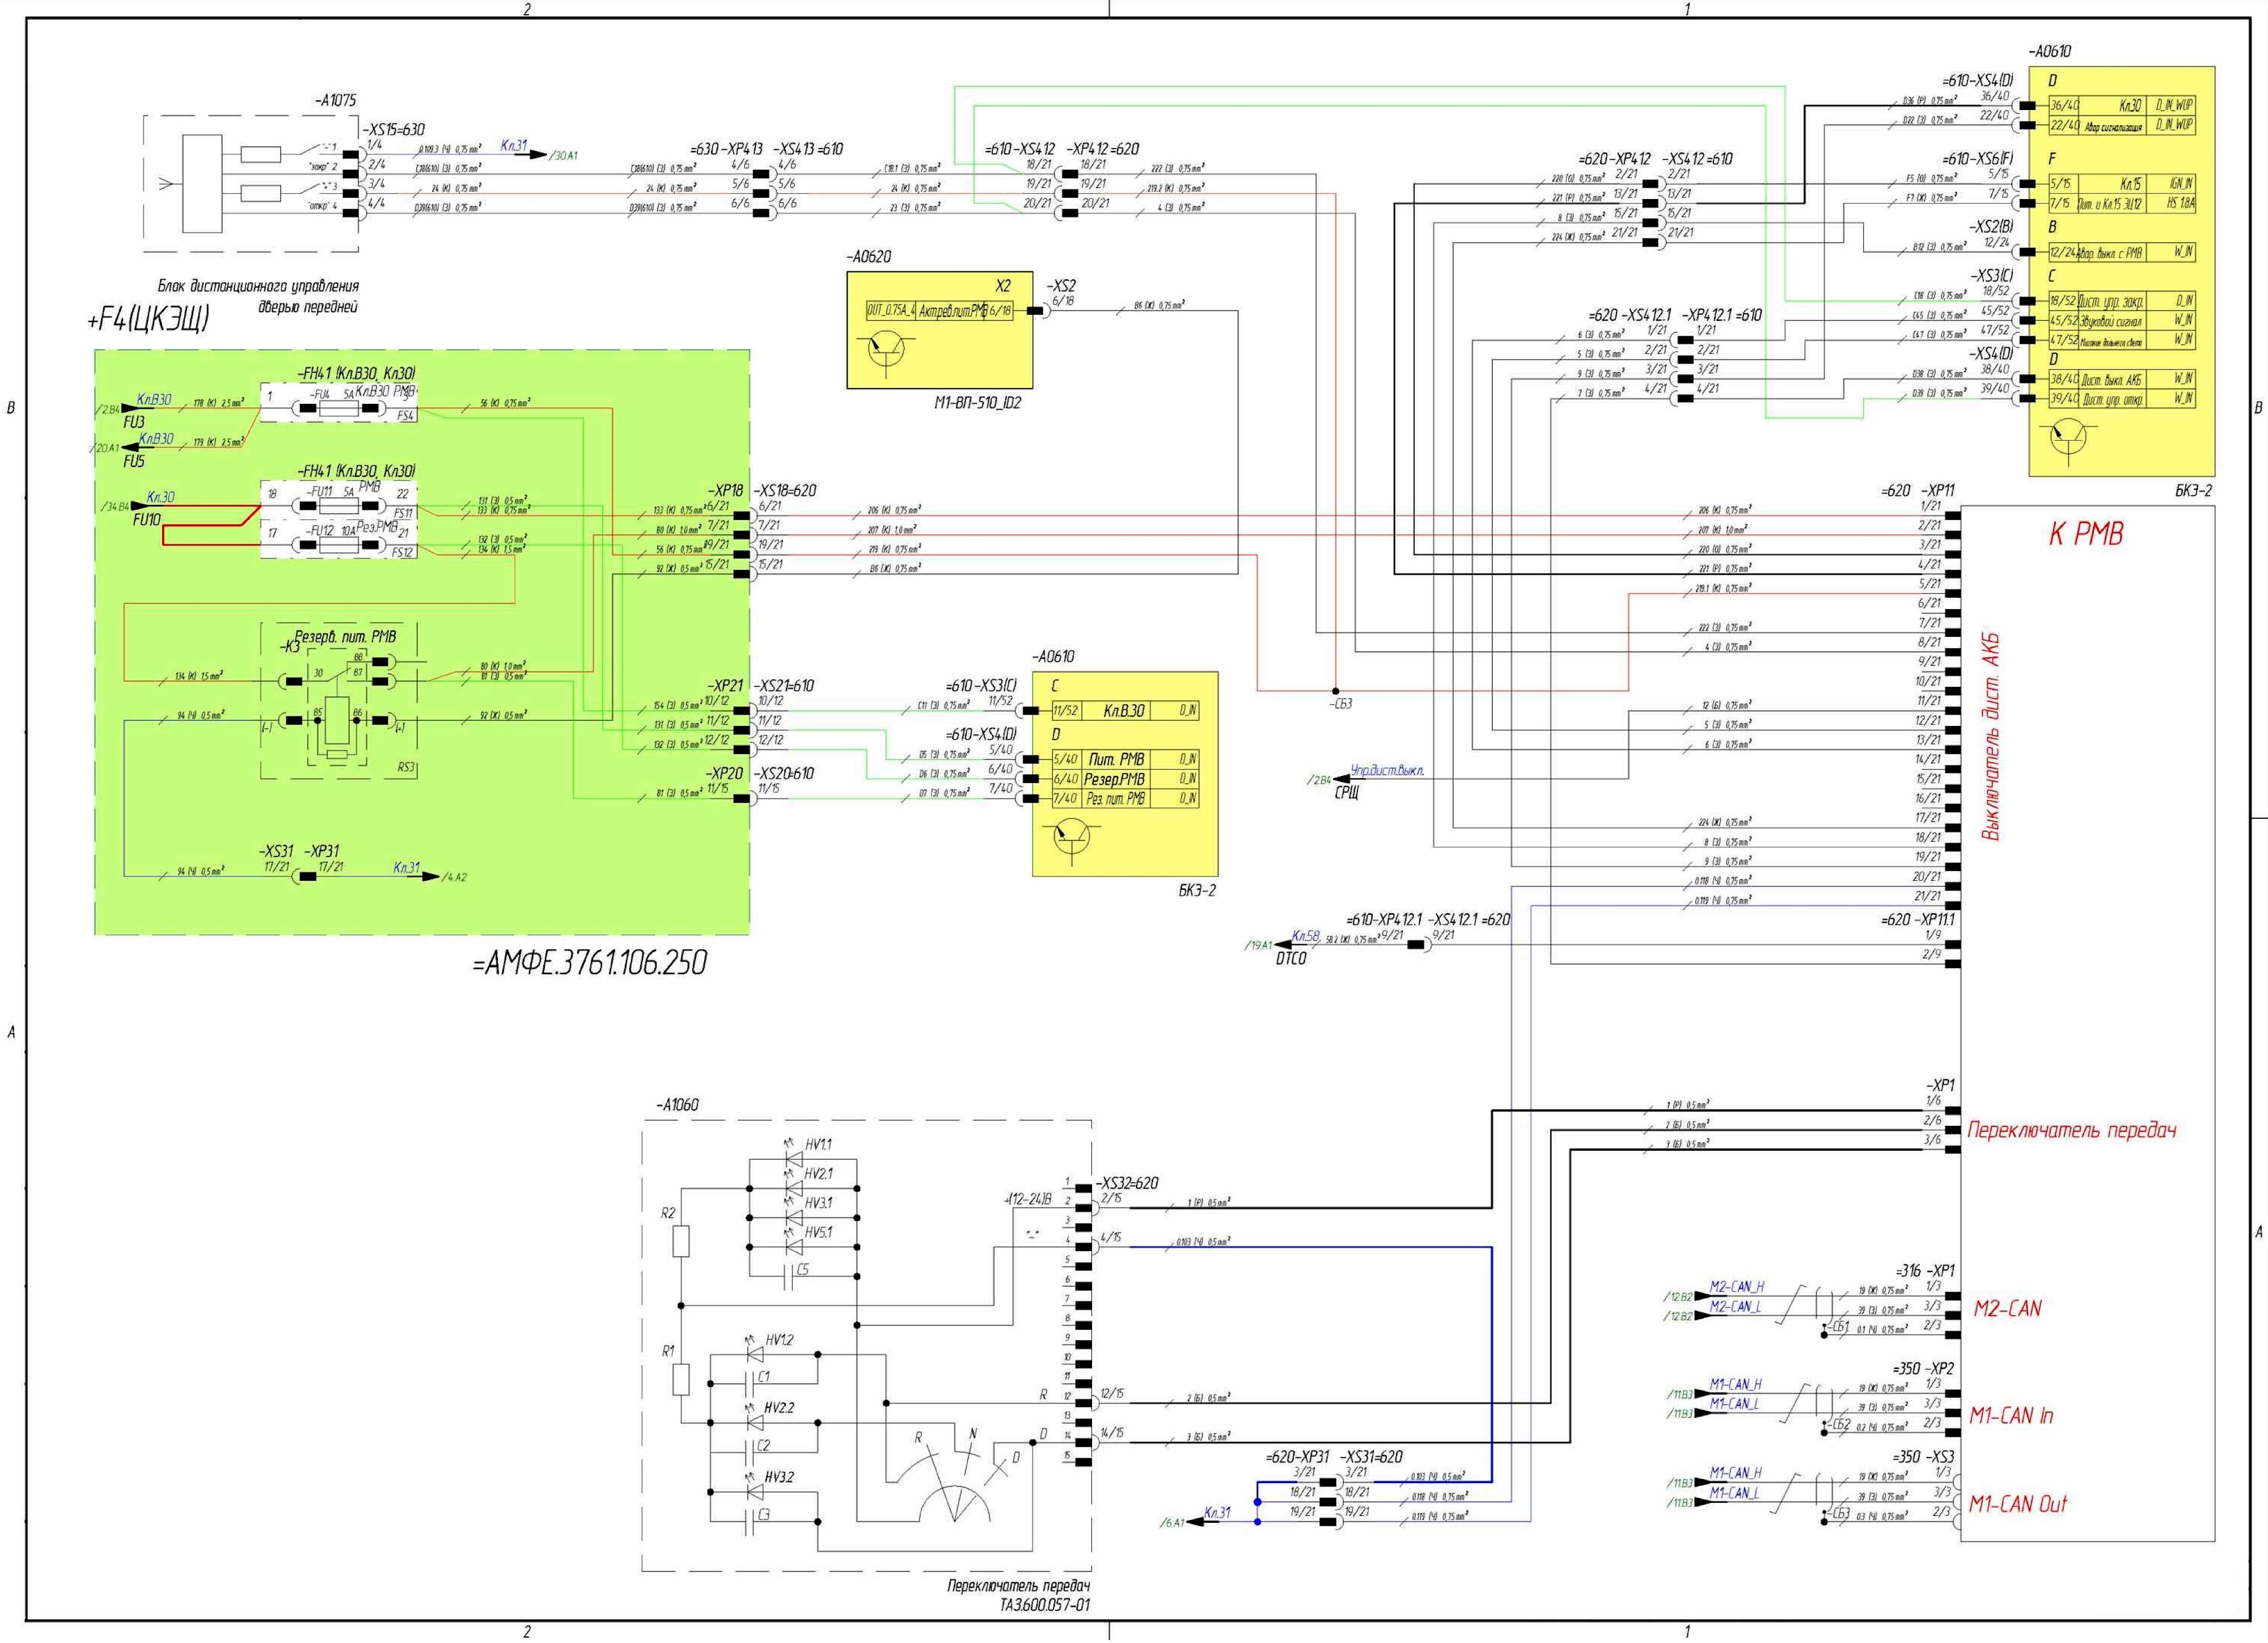Viewport: 2268px width, 1643px height.
Task: Click the 'FU10' fuse reference
Action: [146, 519]
